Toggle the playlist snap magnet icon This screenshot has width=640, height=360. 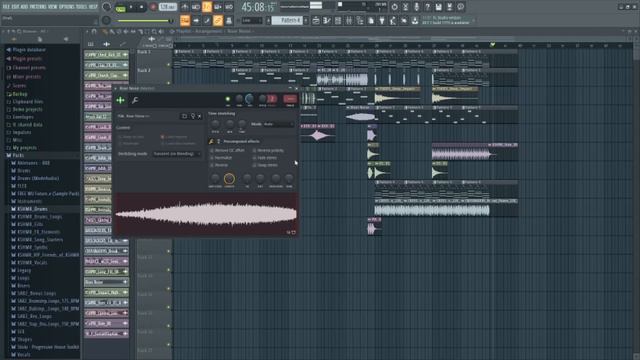click(x=93, y=31)
